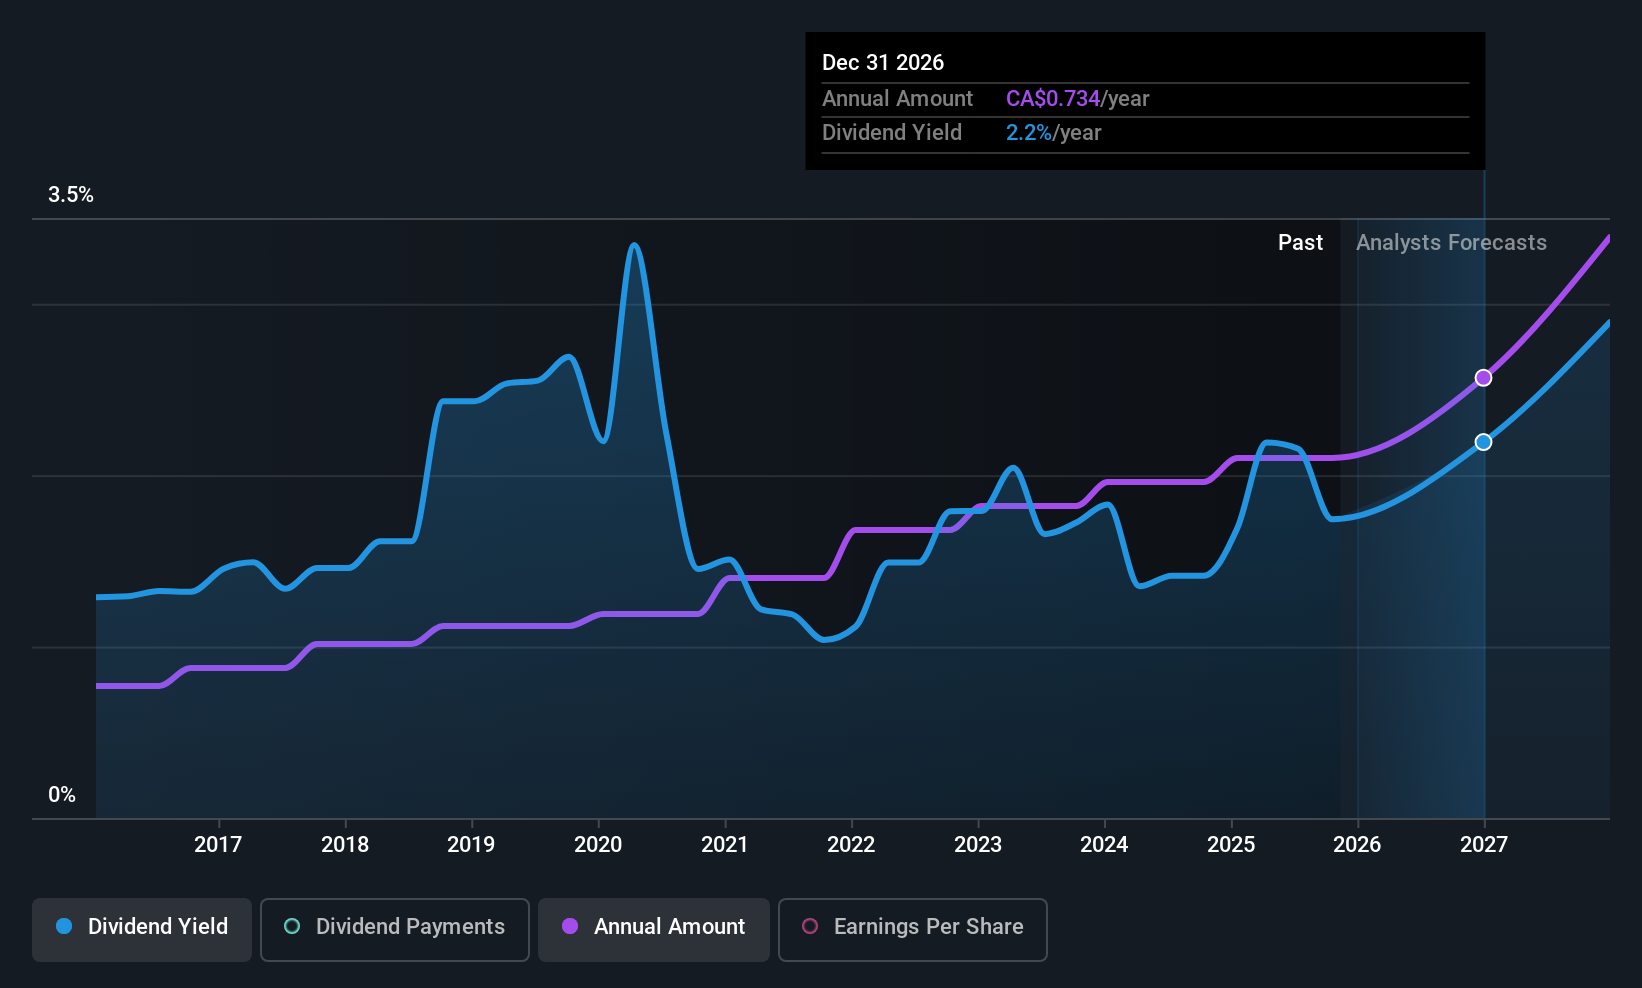Click the 0% y-axis label

click(x=62, y=795)
